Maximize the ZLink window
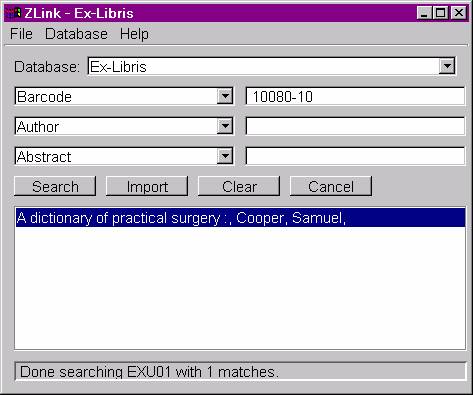The width and height of the screenshot is (473, 395). (440, 13)
